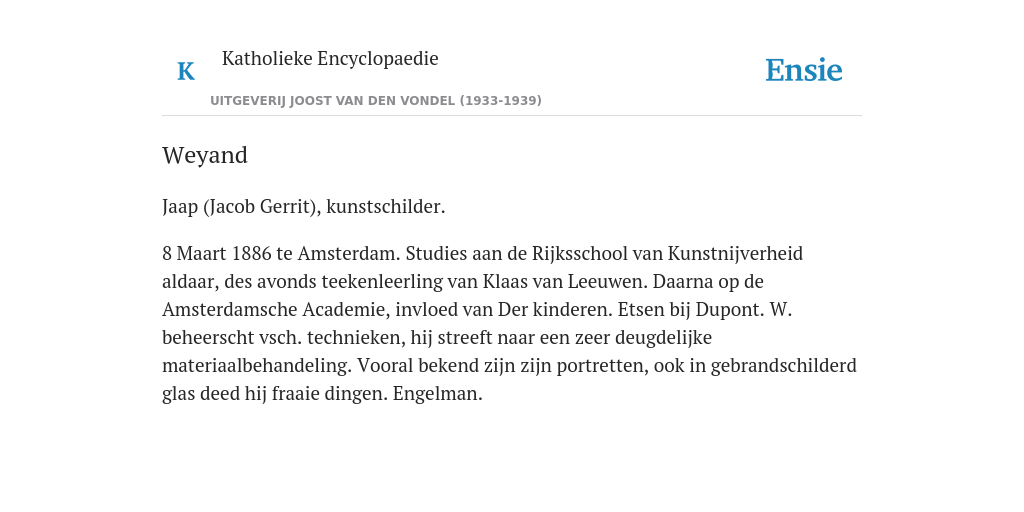Click the blue K encyclopedia icon

(x=186, y=71)
